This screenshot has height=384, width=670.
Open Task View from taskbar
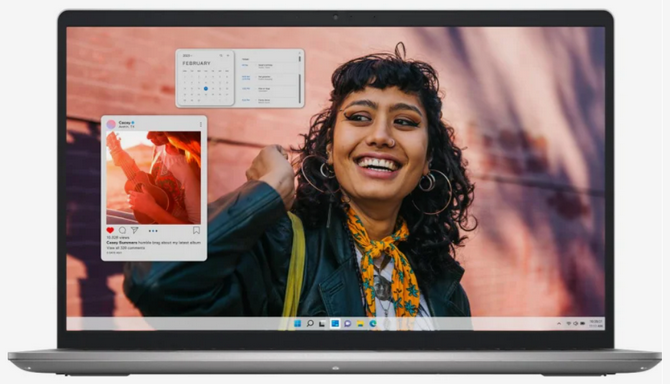click(x=323, y=324)
